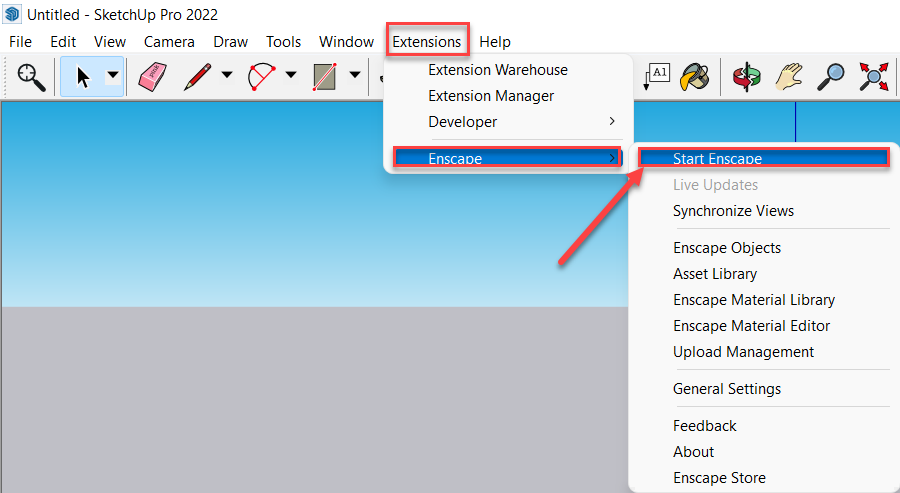The image size is (900, 493).
Task: Open Extension Warehouse
Action: point(497,70)
